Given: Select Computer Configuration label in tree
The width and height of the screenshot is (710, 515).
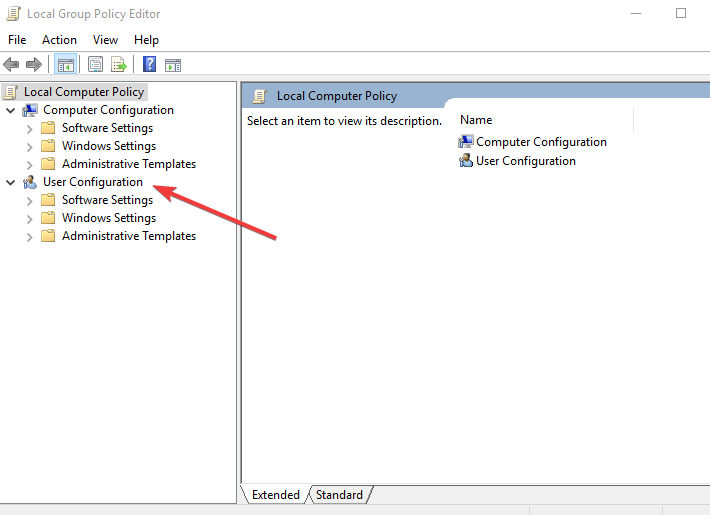Looking at the screenshot, I should point(108,110).
